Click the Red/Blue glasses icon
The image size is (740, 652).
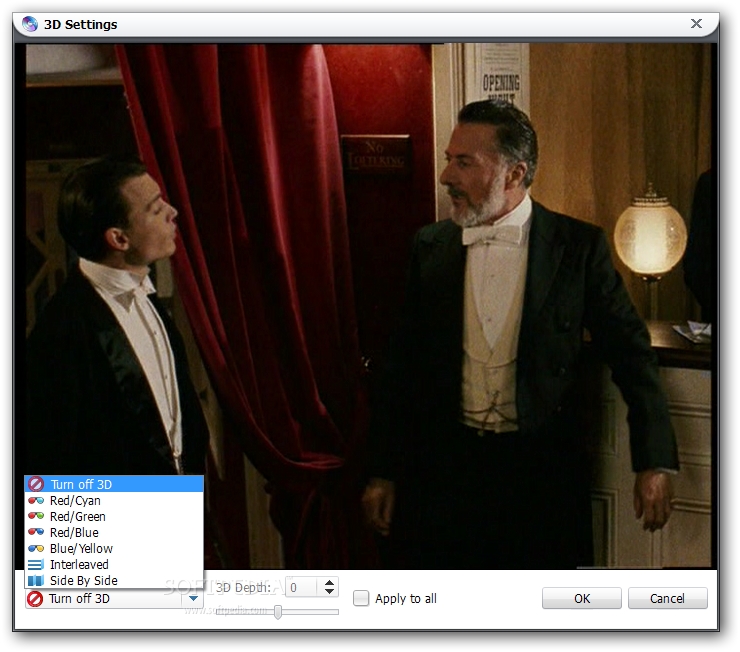pyautogui.click(x=36, y=532)
